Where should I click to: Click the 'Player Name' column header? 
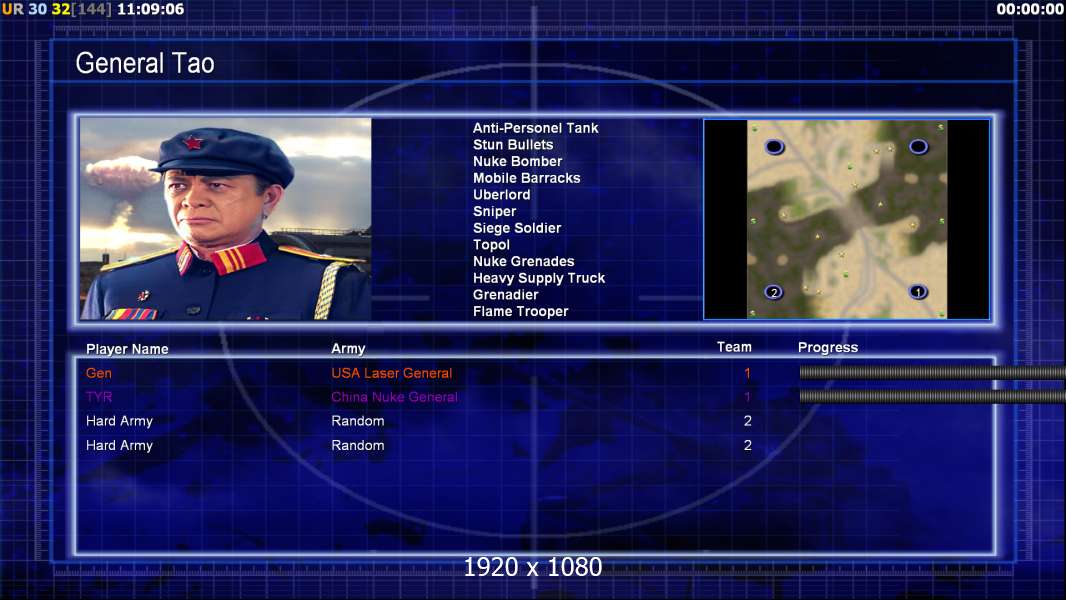pyautogui.click(x=127, y=349)
